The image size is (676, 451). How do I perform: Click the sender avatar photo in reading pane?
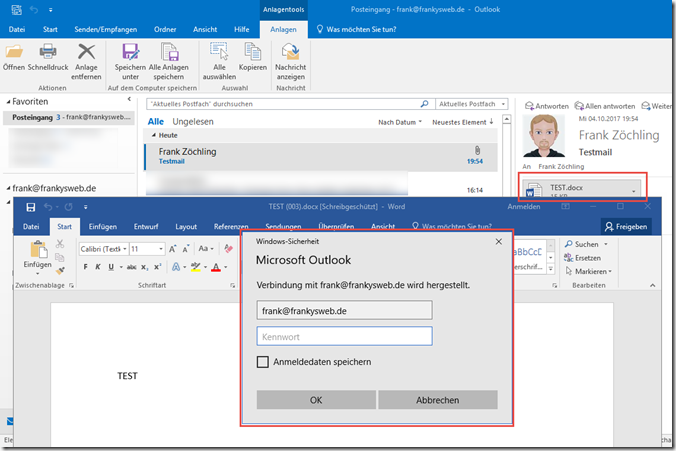click(x=544, y=136)
